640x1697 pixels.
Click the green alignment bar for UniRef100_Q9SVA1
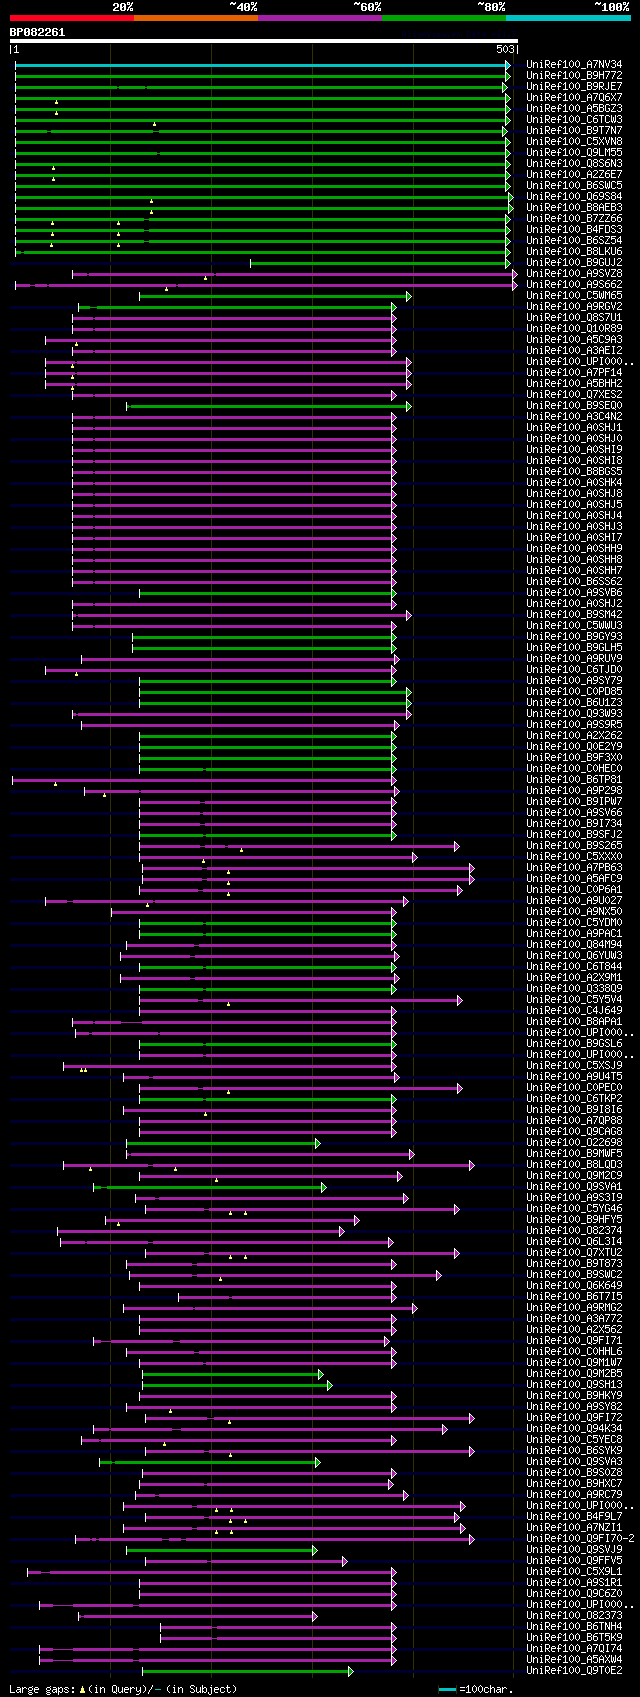click(209, 1187)
